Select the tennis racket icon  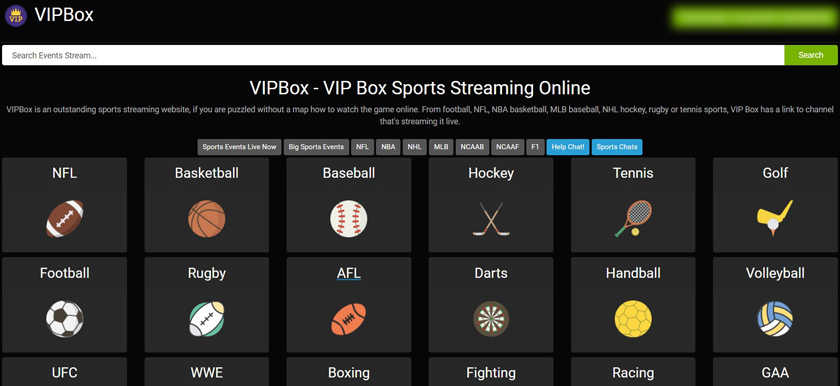[633, 218]
